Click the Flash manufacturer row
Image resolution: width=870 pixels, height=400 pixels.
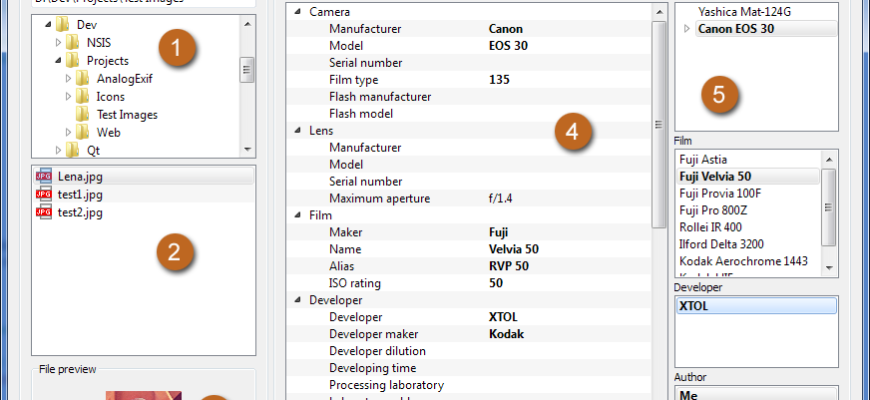pos(469,97)
